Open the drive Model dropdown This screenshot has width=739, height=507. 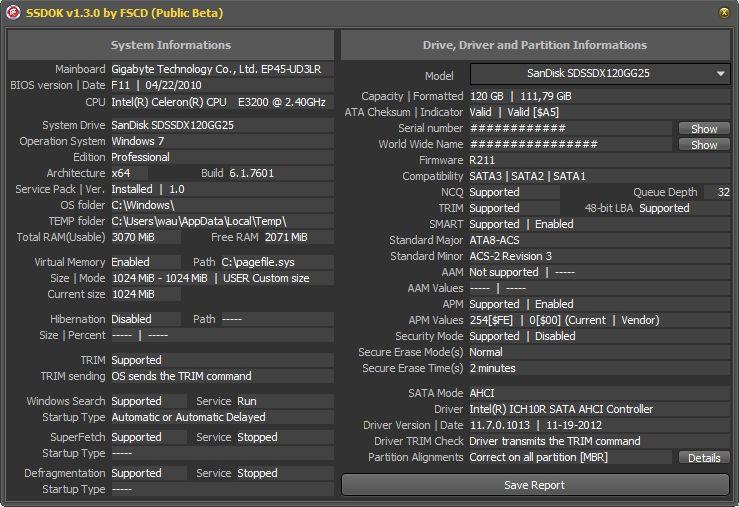coord(600,74)
